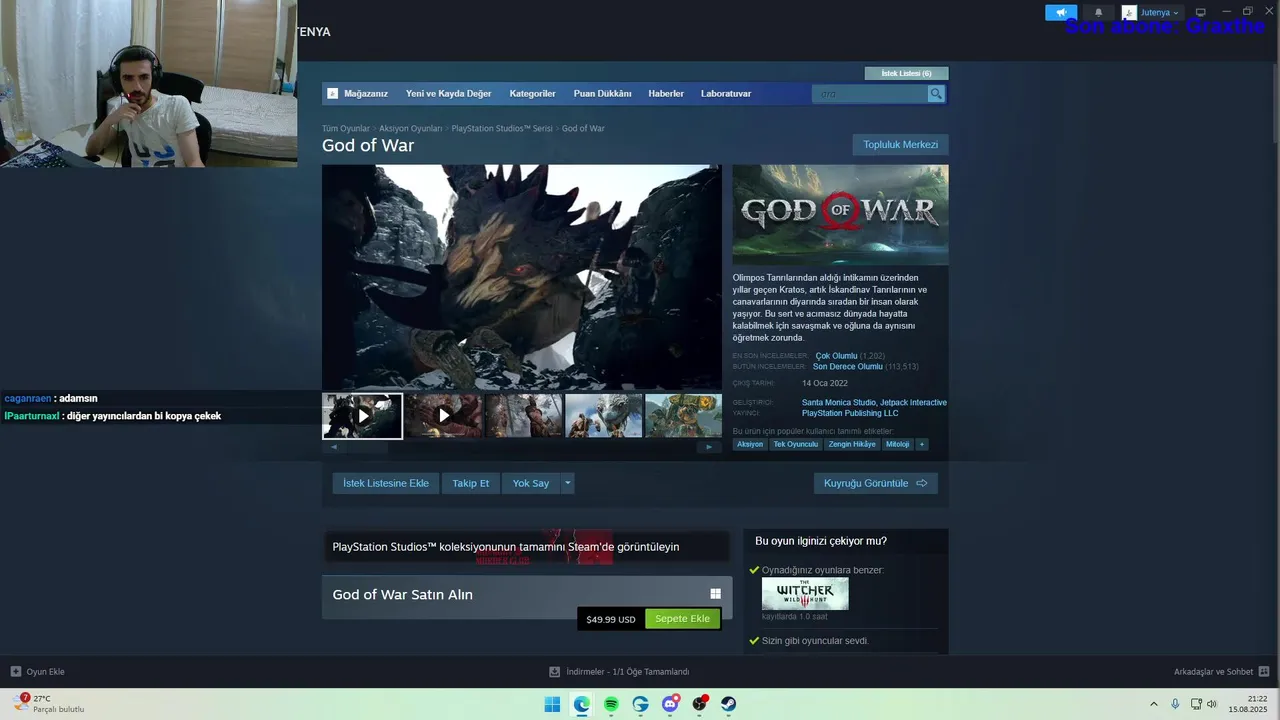Click Kuyruğu Görüntüle button
This screenshot has width=1280, height=720.
click(876, 483)
